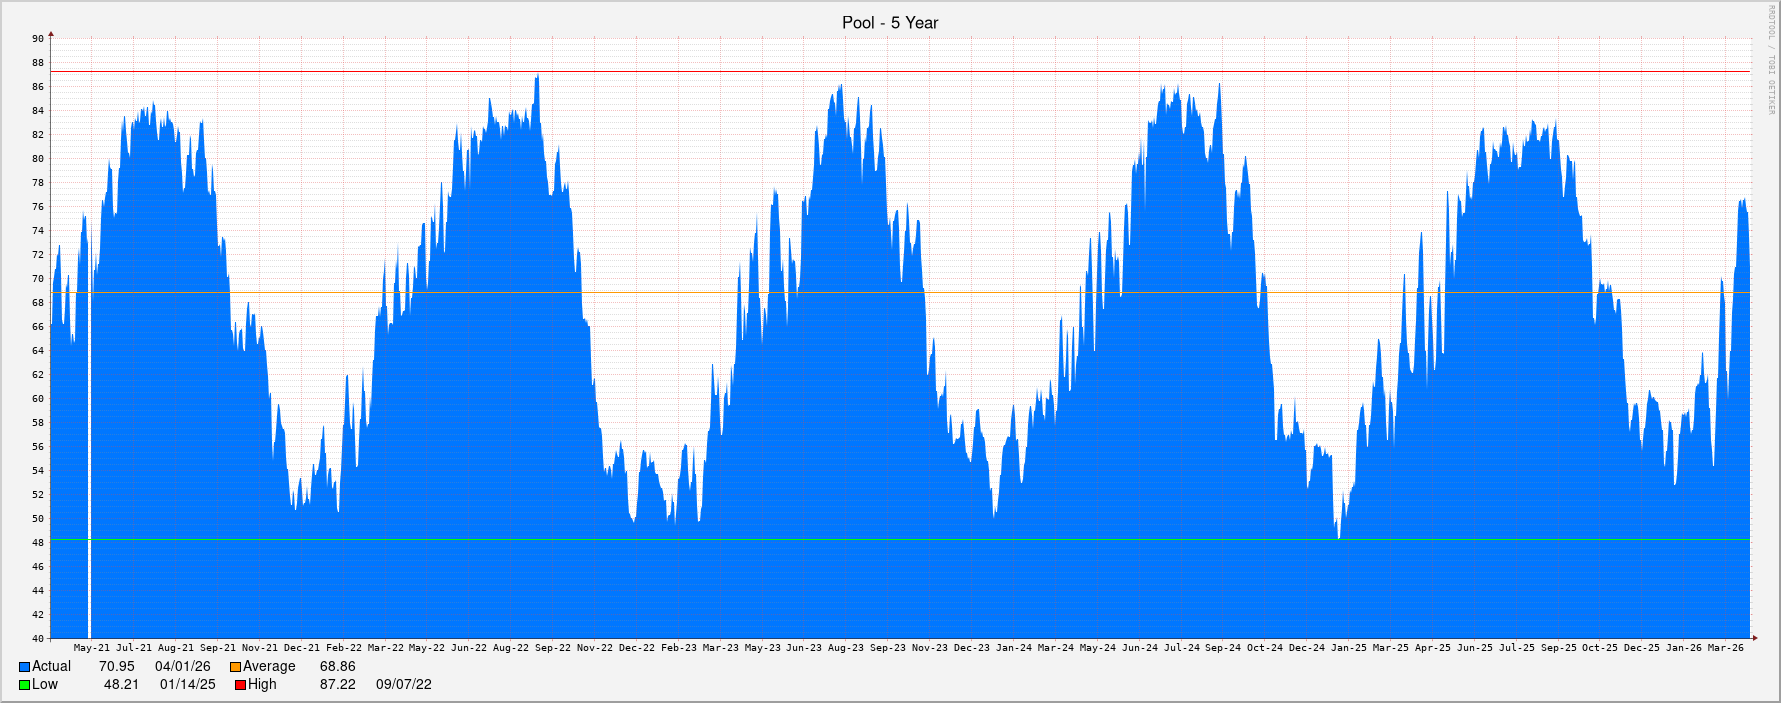Click the May-21 x-axis label
The height and width of the screenshot is (703, 1781).
pyautogui.click(x=92, y=648)
